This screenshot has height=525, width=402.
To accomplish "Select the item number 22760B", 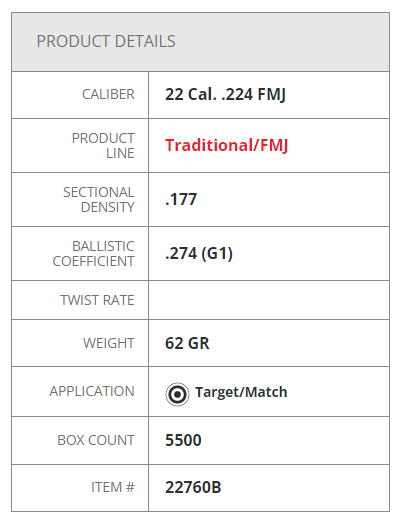I will click(x=193, y=488).
